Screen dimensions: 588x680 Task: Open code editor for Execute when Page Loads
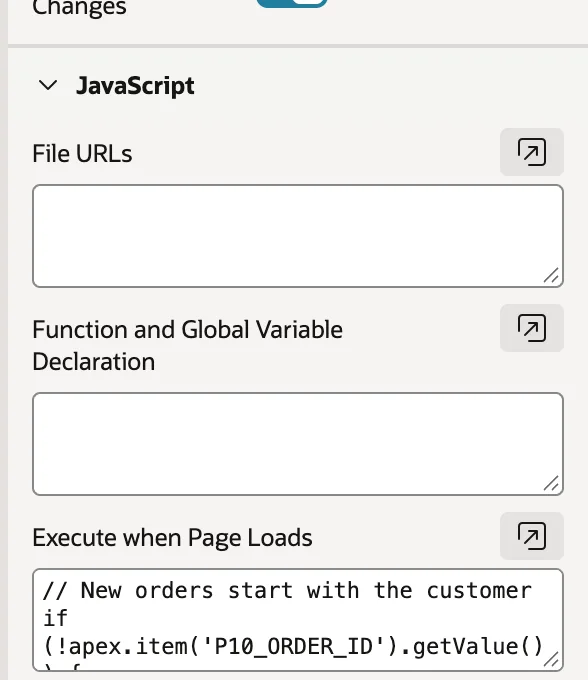(532, 536)
